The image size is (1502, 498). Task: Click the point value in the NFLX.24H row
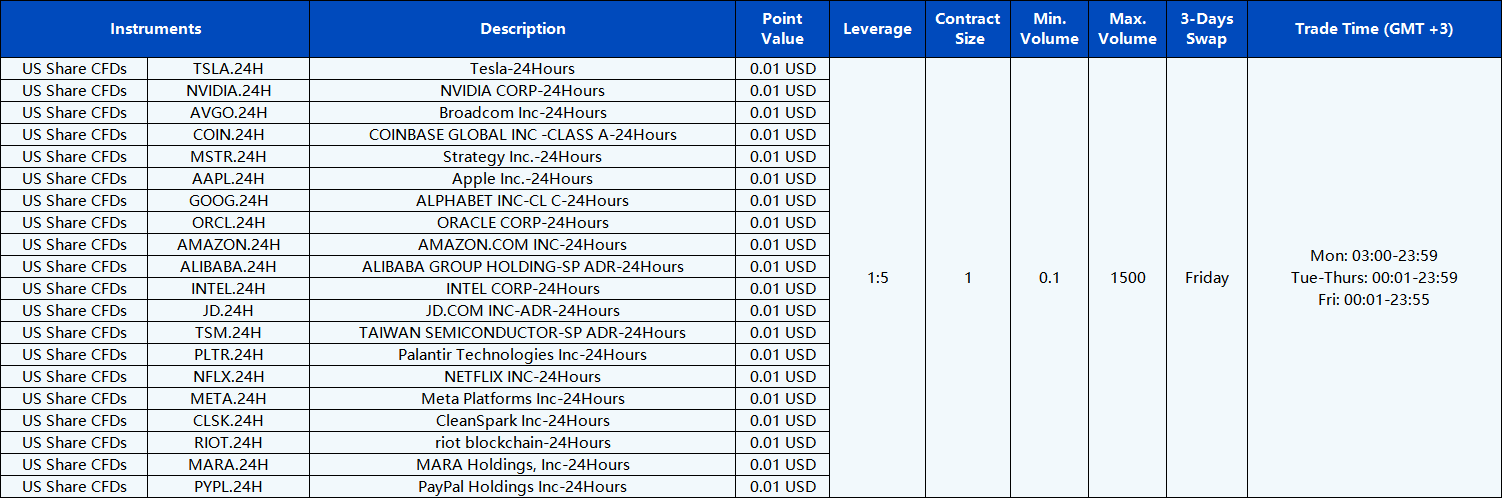pyautogui.click(x=782, y=377)
